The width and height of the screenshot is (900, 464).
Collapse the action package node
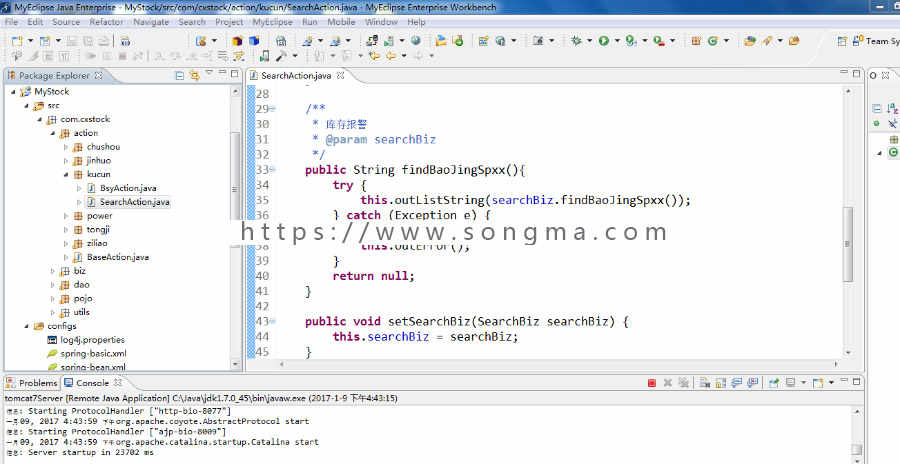(x=53, y=133)
